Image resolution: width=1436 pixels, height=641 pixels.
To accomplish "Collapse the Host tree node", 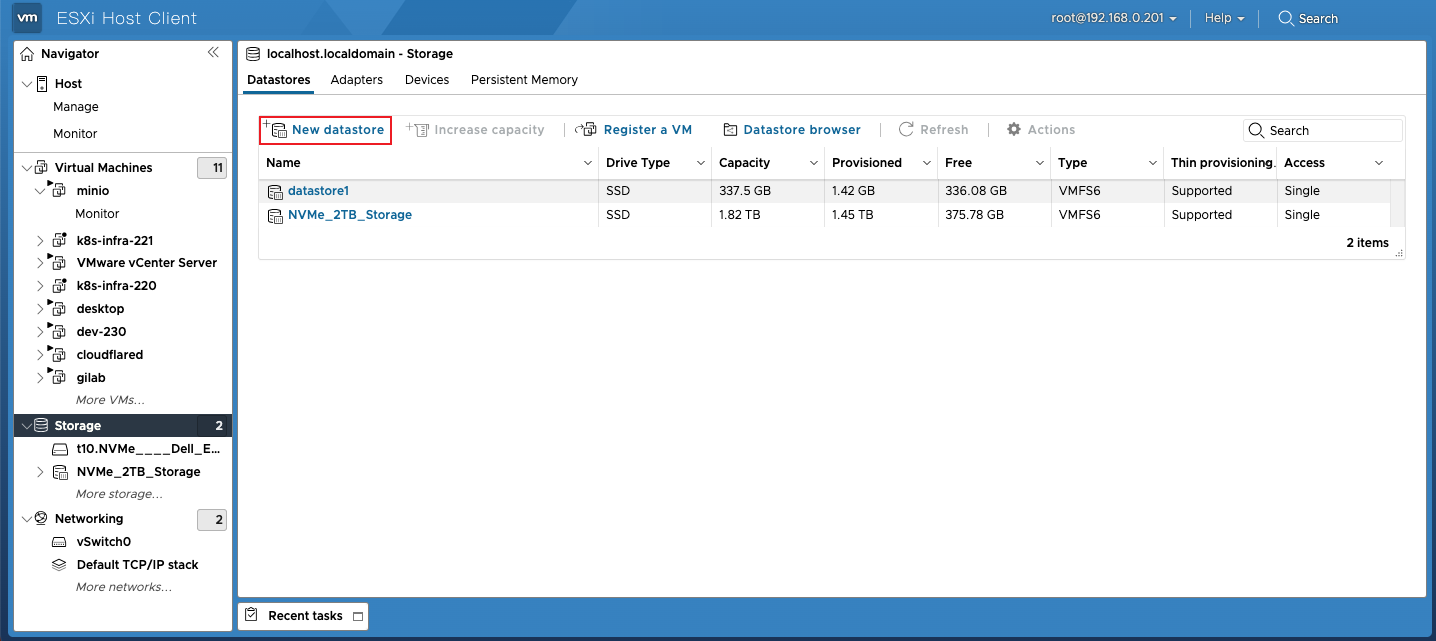I will pos(27,84).
